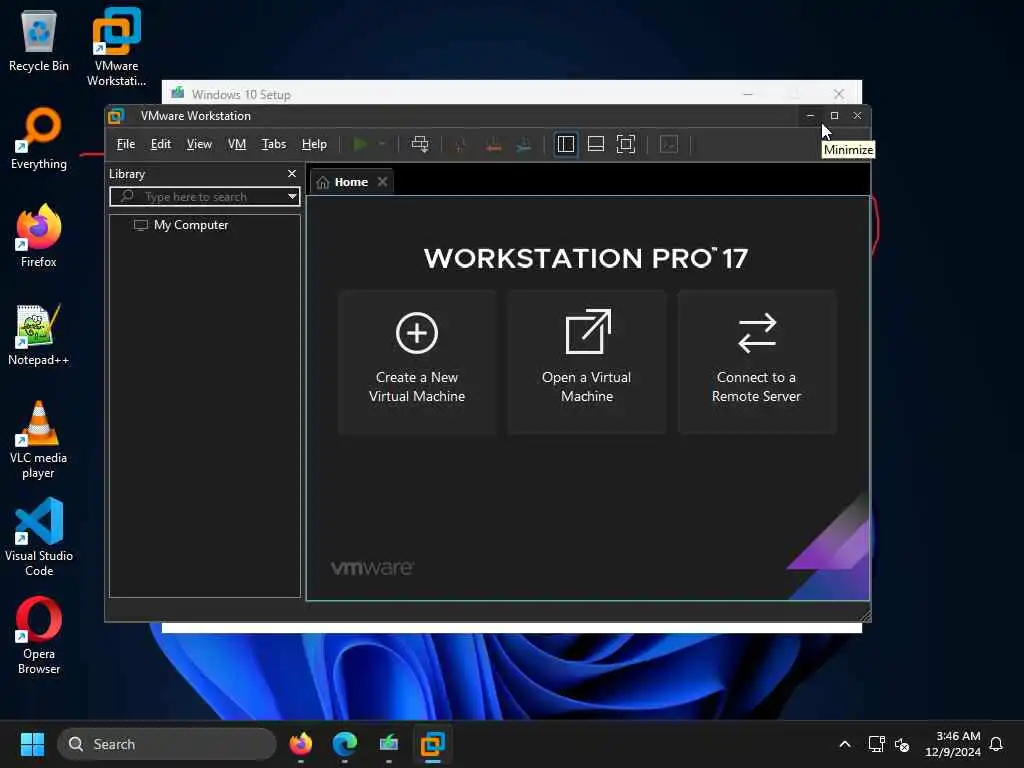Click the green Power On play button

(360, 144)
